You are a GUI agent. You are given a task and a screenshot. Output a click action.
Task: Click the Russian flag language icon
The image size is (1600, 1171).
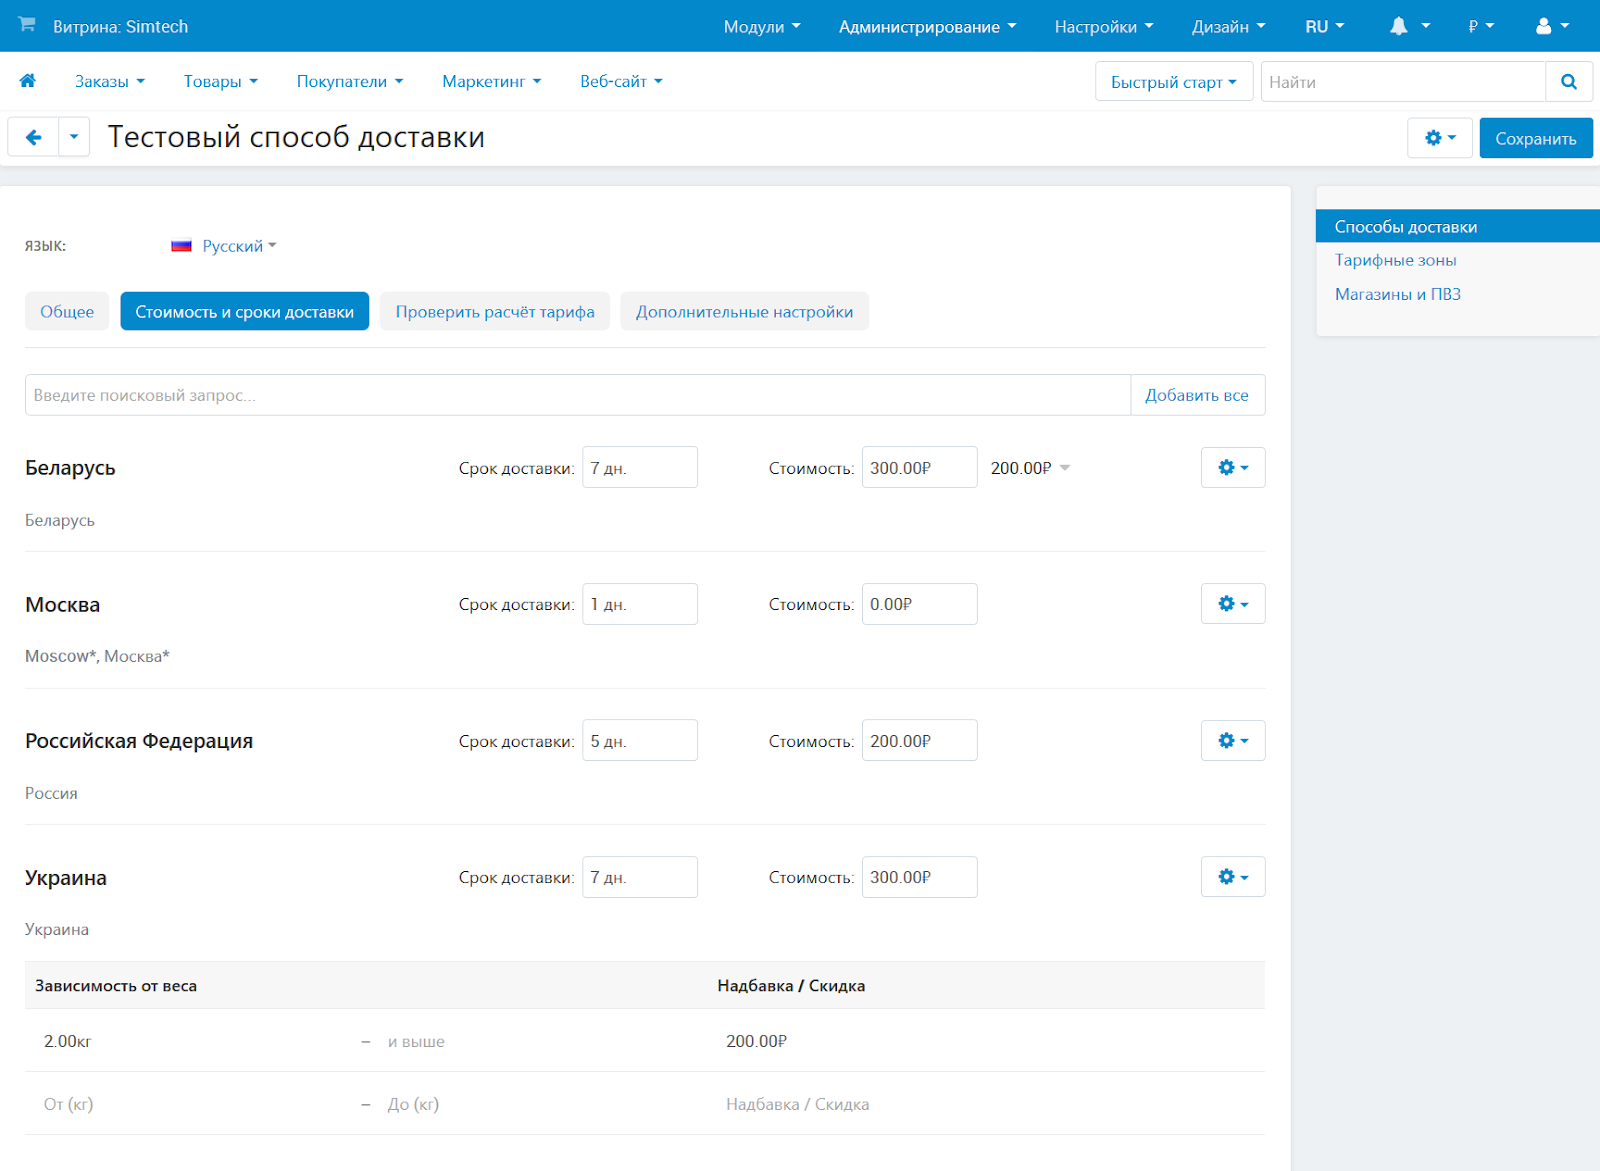pyautogui.click(x=181, y=246)
